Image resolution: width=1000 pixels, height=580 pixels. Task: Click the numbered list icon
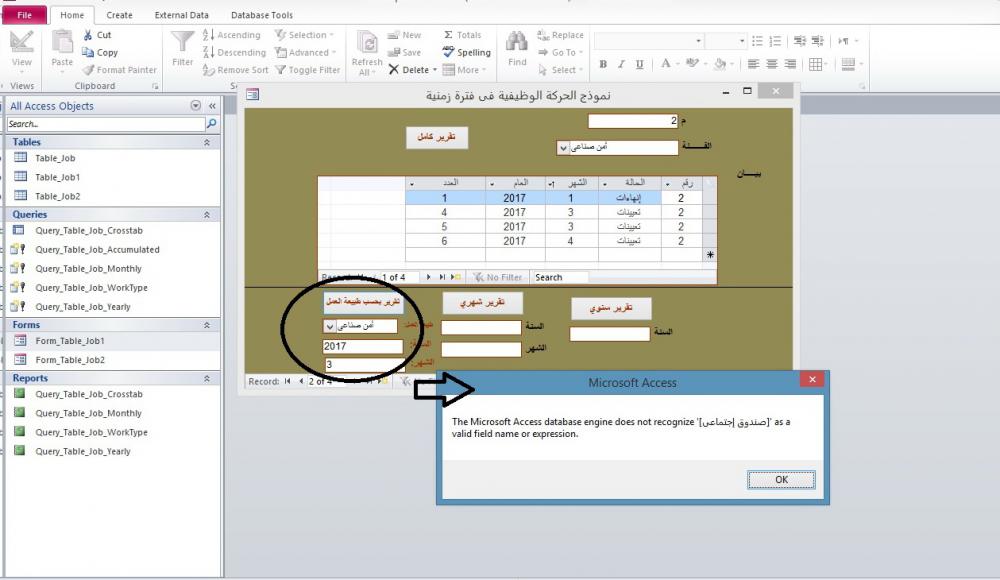(775, 41)
